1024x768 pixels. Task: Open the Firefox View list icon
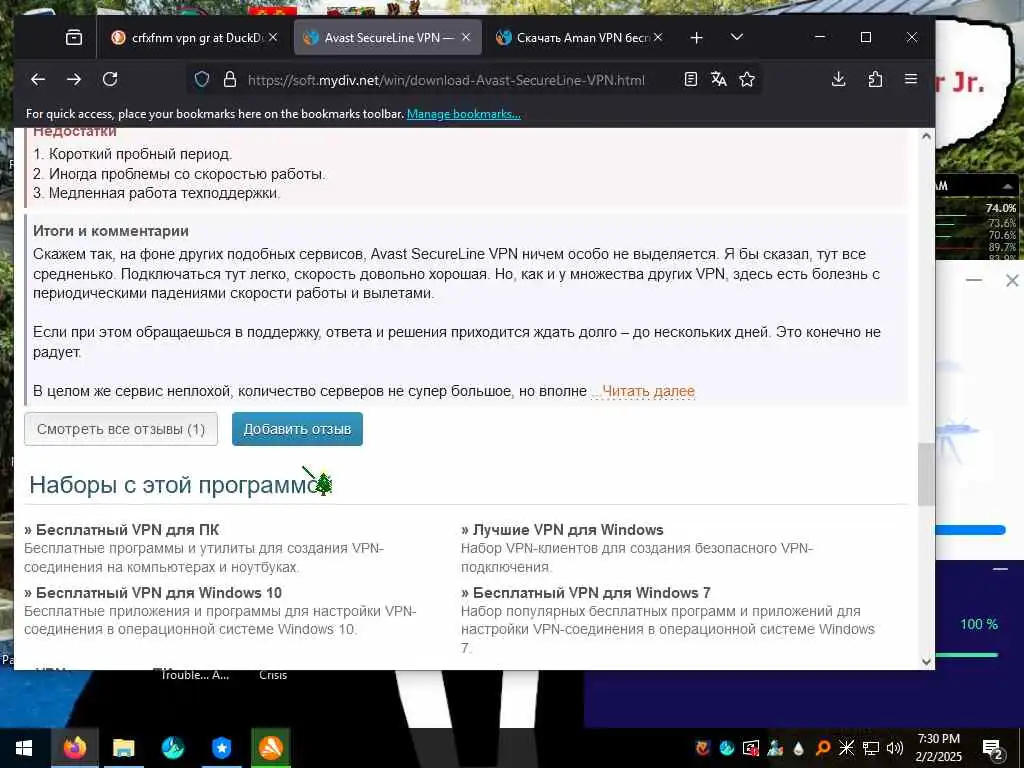point(74,38)
